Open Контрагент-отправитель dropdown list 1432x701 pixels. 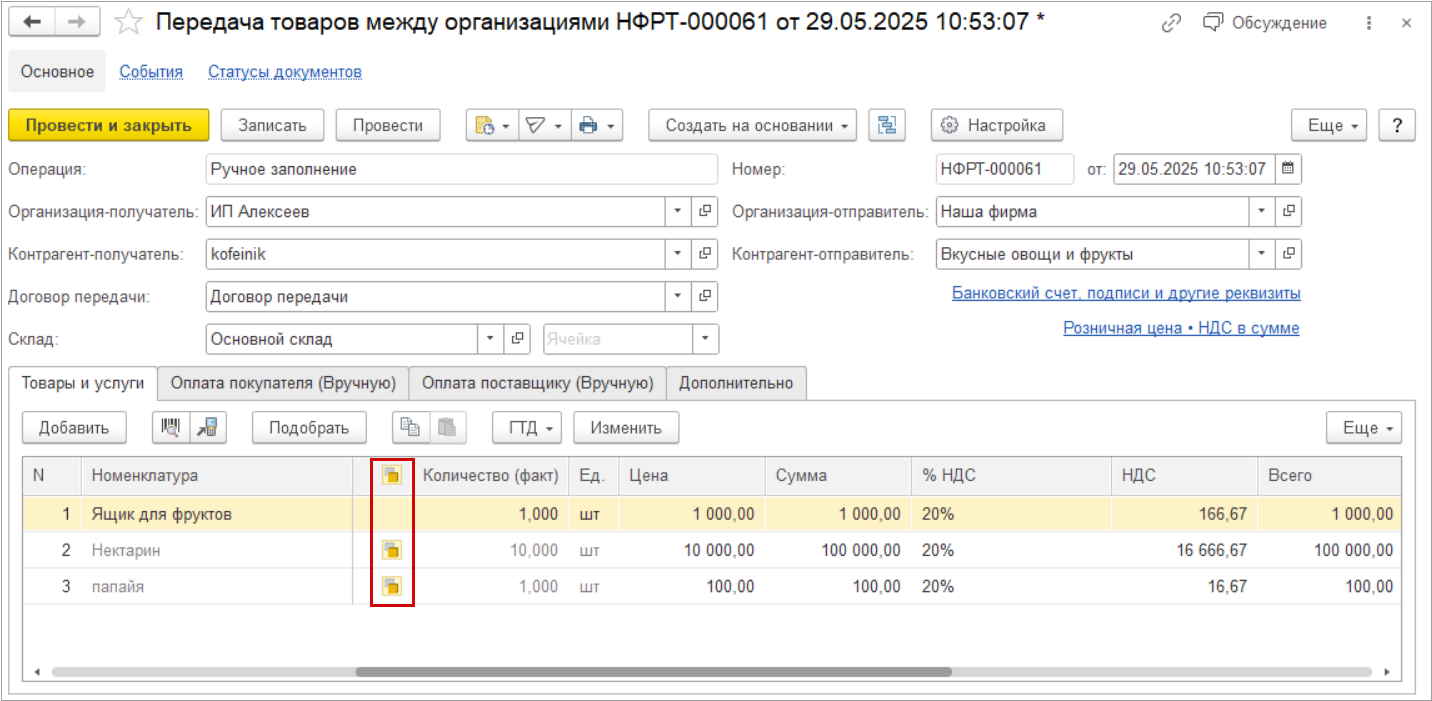point(1262,254)
